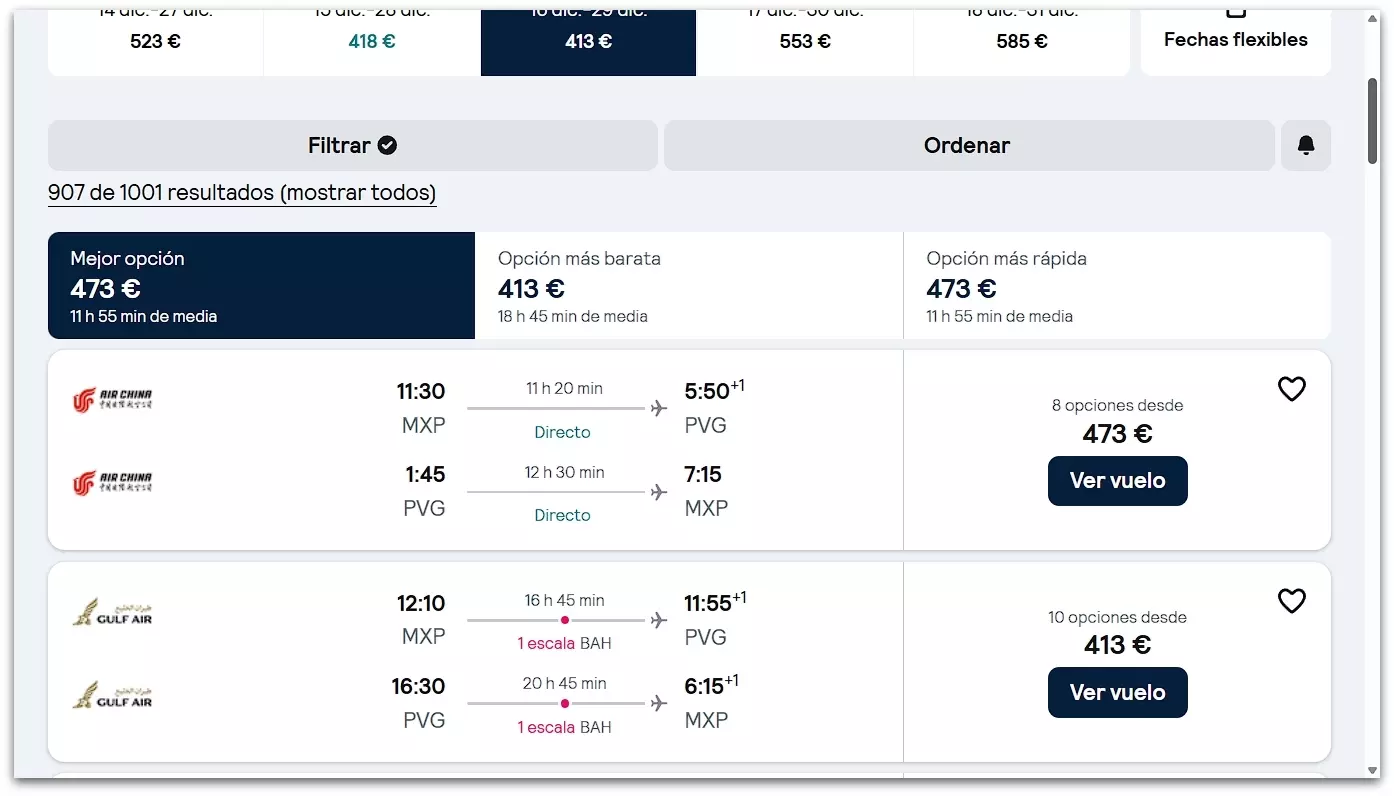Open the Filtrar filter panel
This screenshot has height=796, width=1394.
352,146
